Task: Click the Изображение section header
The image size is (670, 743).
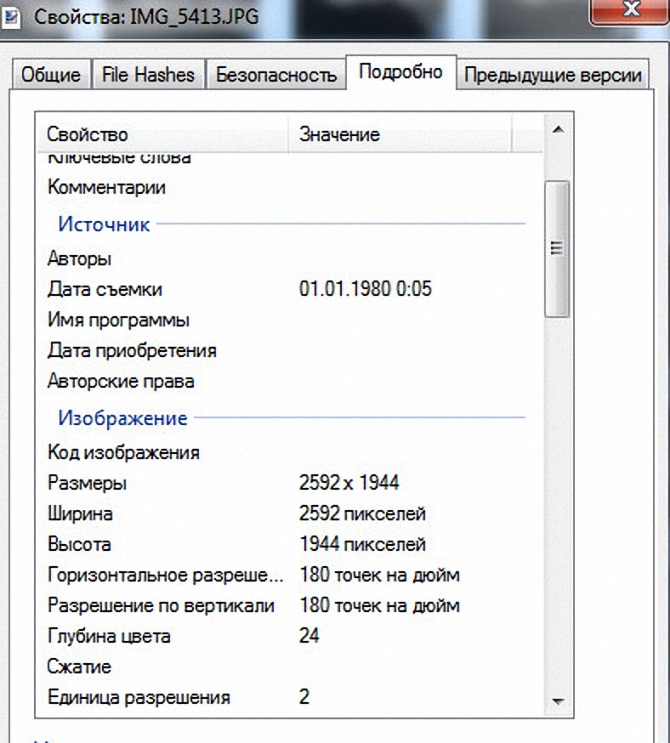Action: click(x=122, y=418)
